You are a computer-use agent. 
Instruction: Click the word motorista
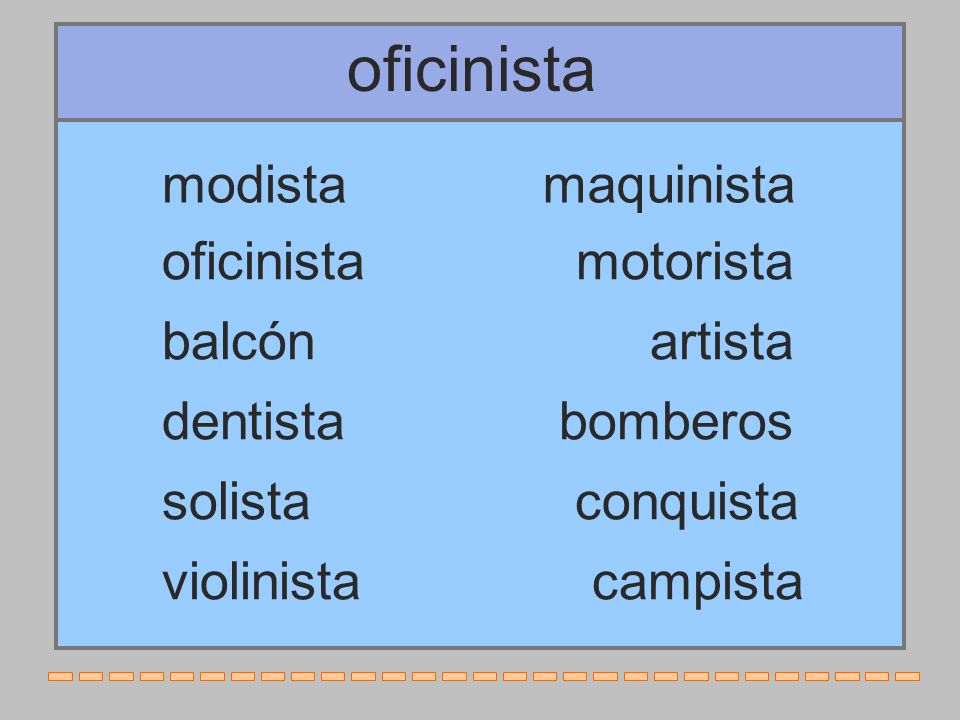684,262
